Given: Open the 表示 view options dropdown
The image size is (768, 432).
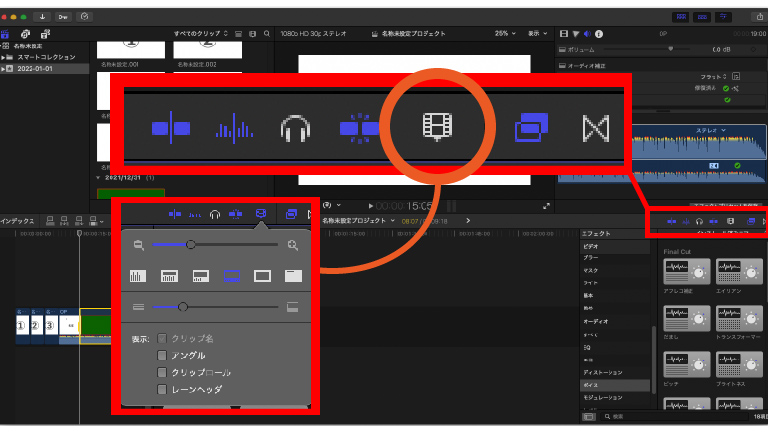Looking at the screenshot, I should [537, 33].
